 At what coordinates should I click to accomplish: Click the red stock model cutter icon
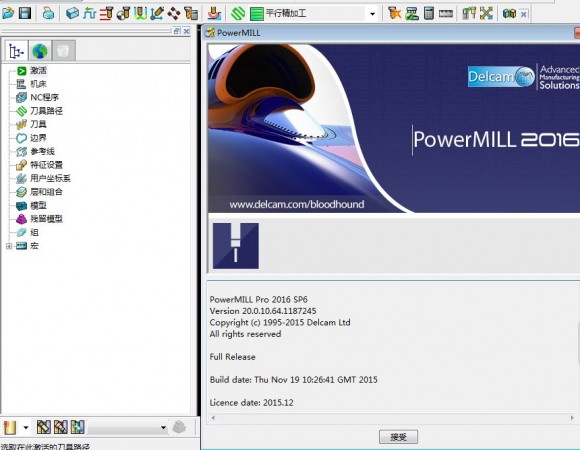point(214,14)
